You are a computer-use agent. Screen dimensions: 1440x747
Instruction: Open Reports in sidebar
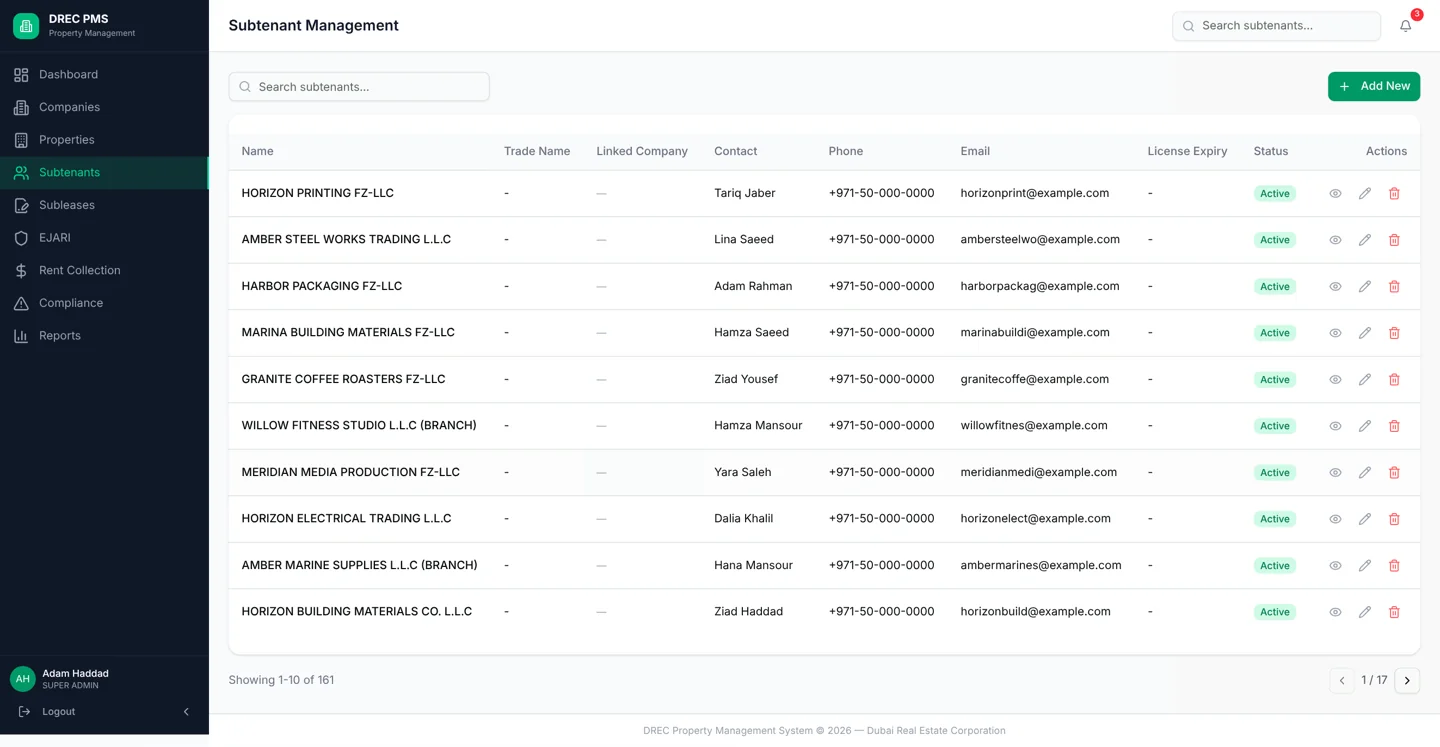[x=104, y=336]
